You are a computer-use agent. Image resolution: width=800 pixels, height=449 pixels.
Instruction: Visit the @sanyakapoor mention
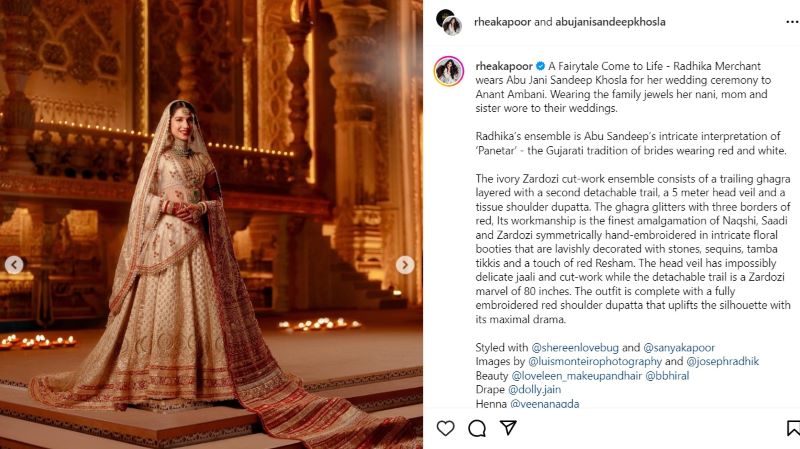point(679,347)
